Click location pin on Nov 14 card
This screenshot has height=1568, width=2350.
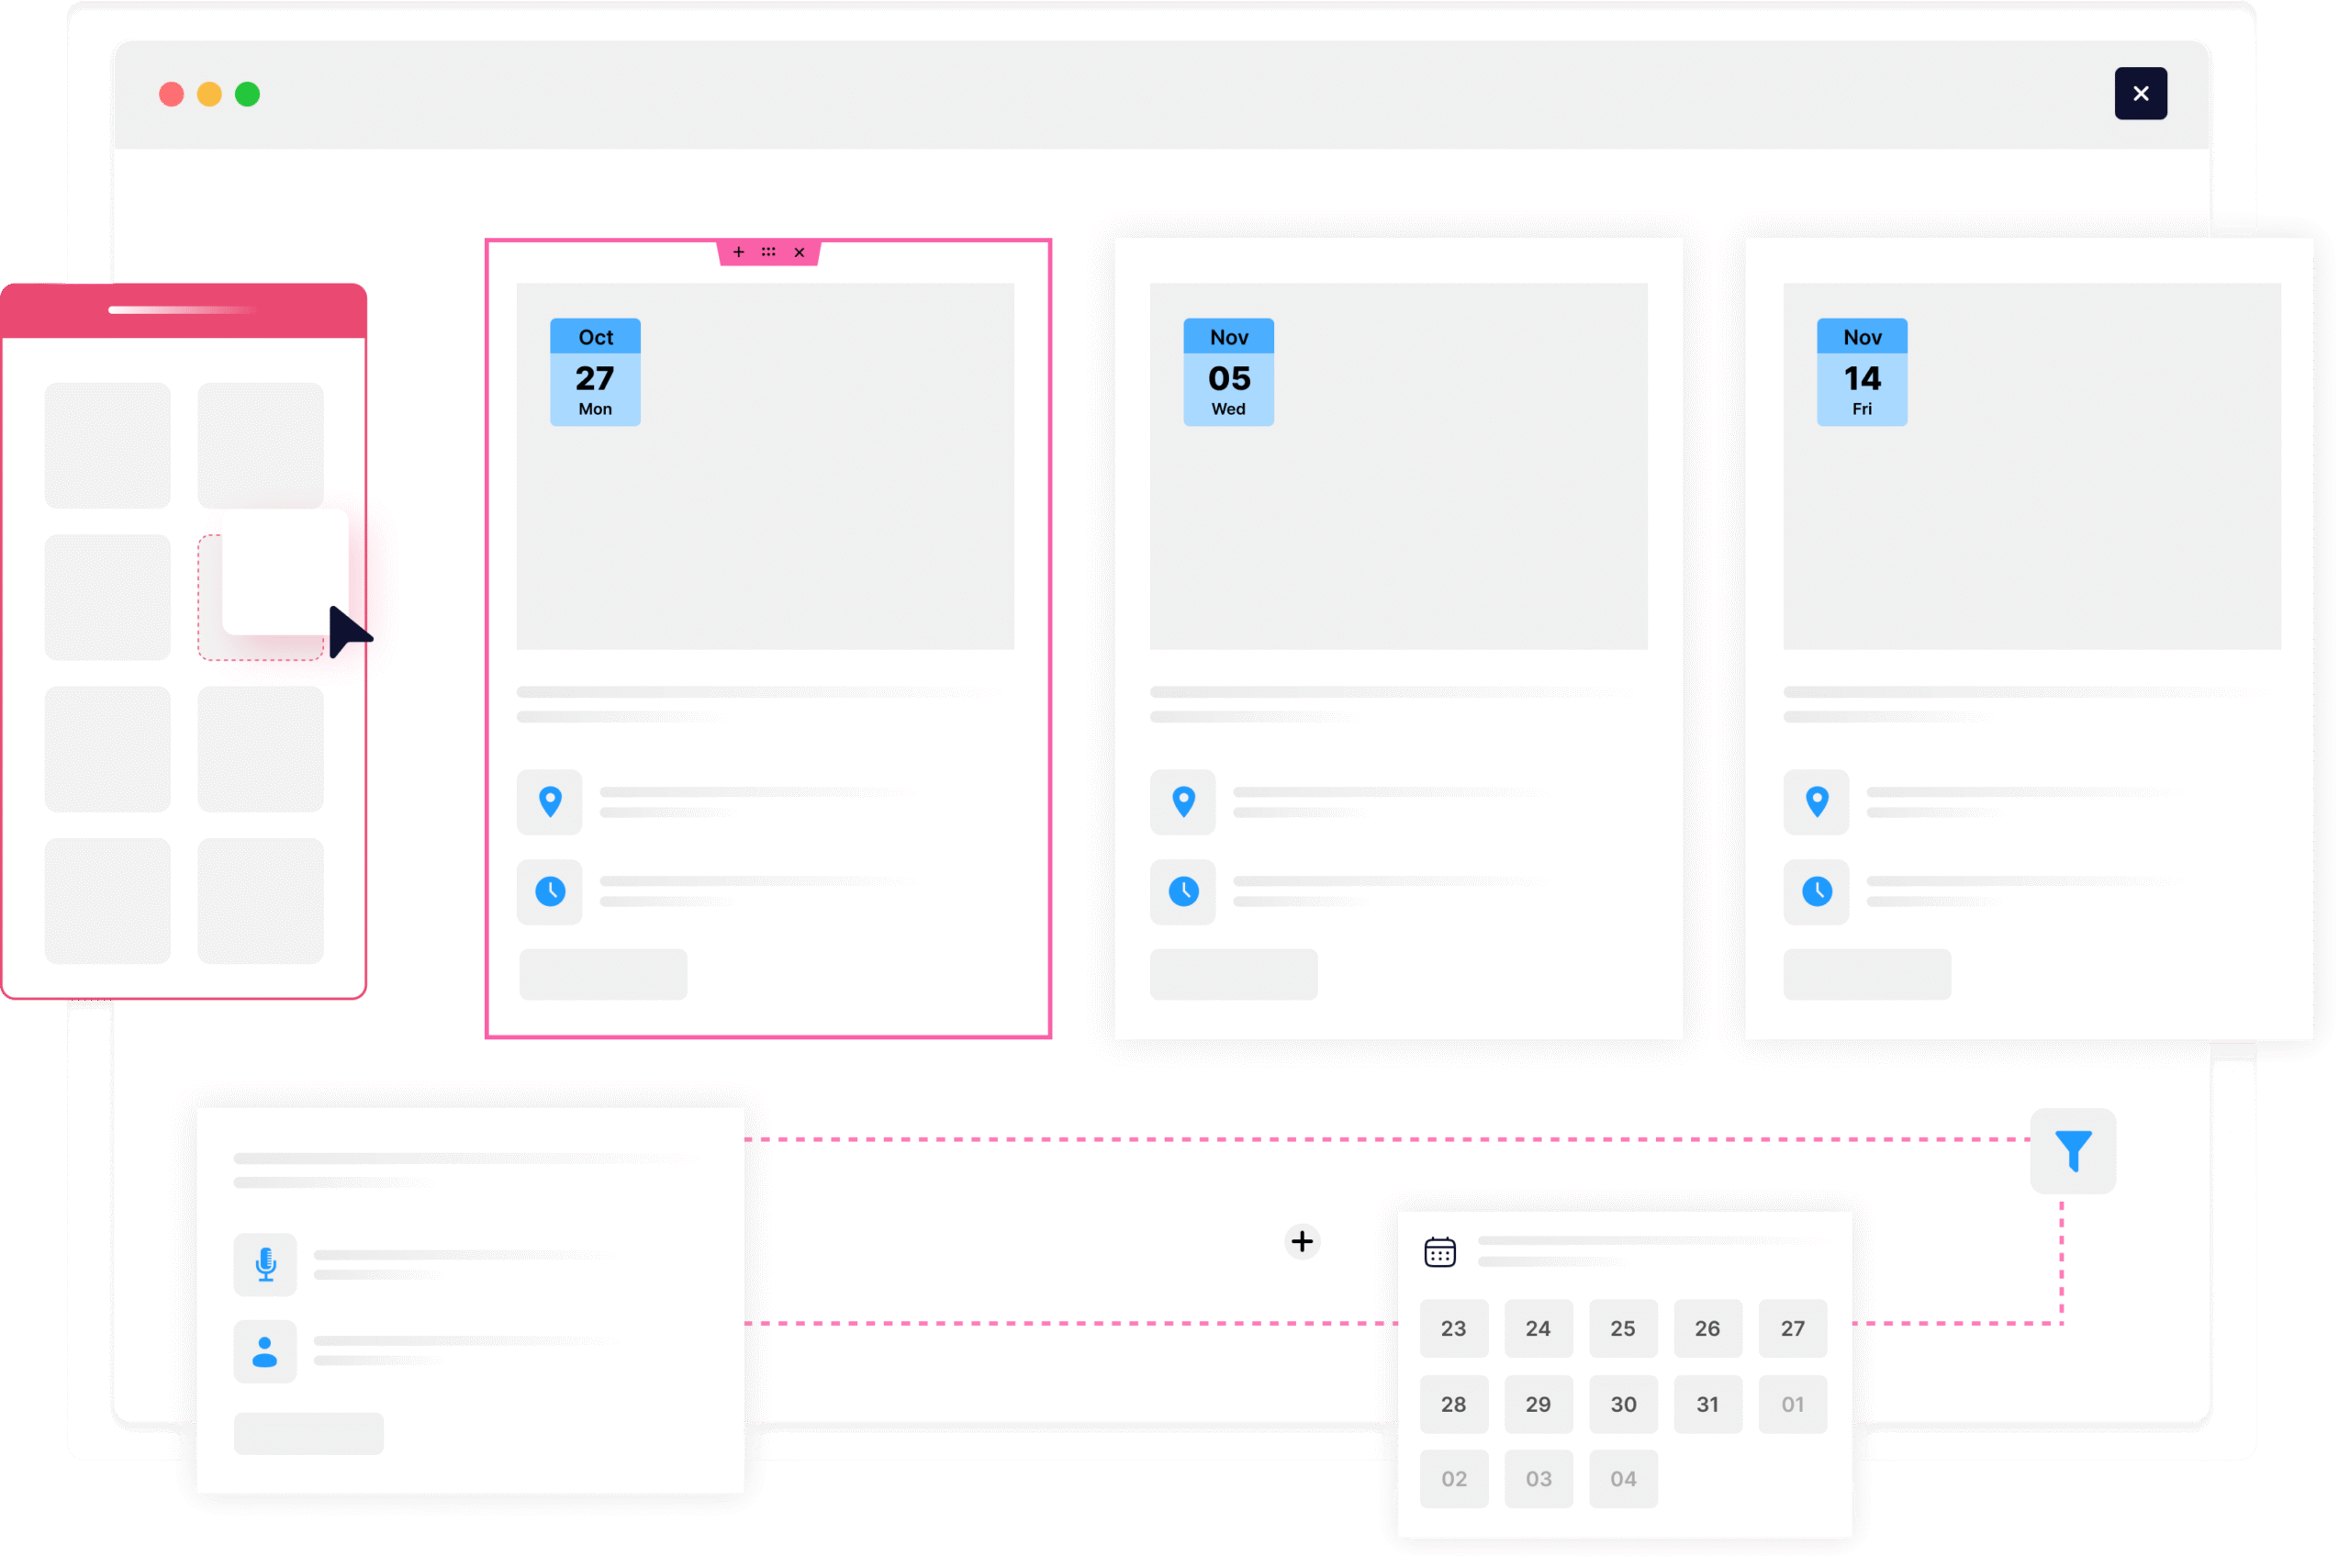(x=1816, y=802)
